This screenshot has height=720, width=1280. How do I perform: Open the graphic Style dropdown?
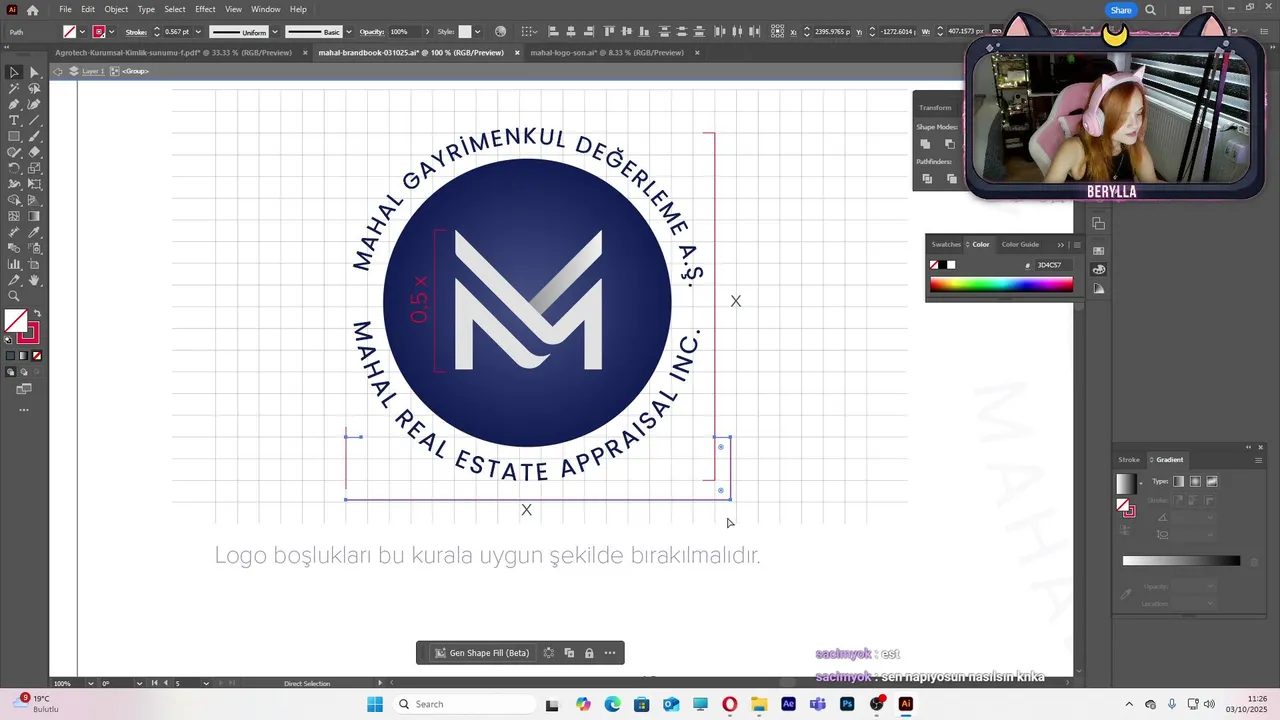pos(477,32)
